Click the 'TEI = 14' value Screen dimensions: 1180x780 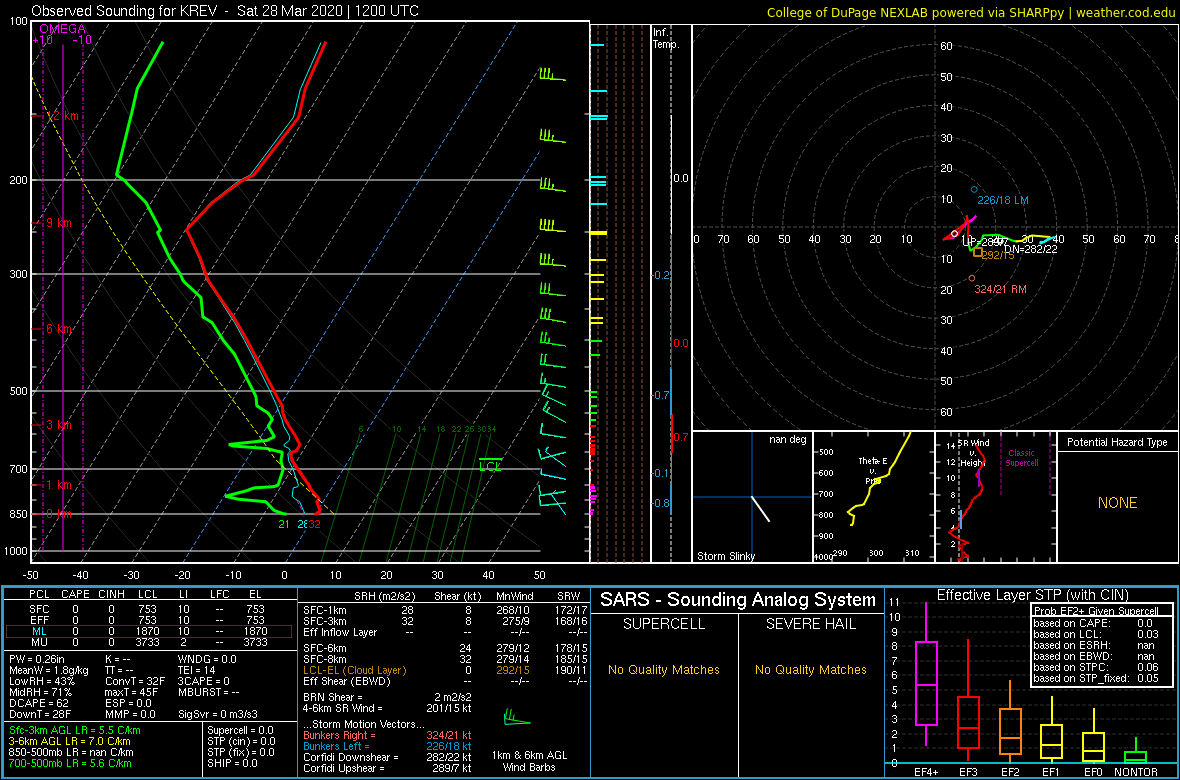tap(198, 670)
